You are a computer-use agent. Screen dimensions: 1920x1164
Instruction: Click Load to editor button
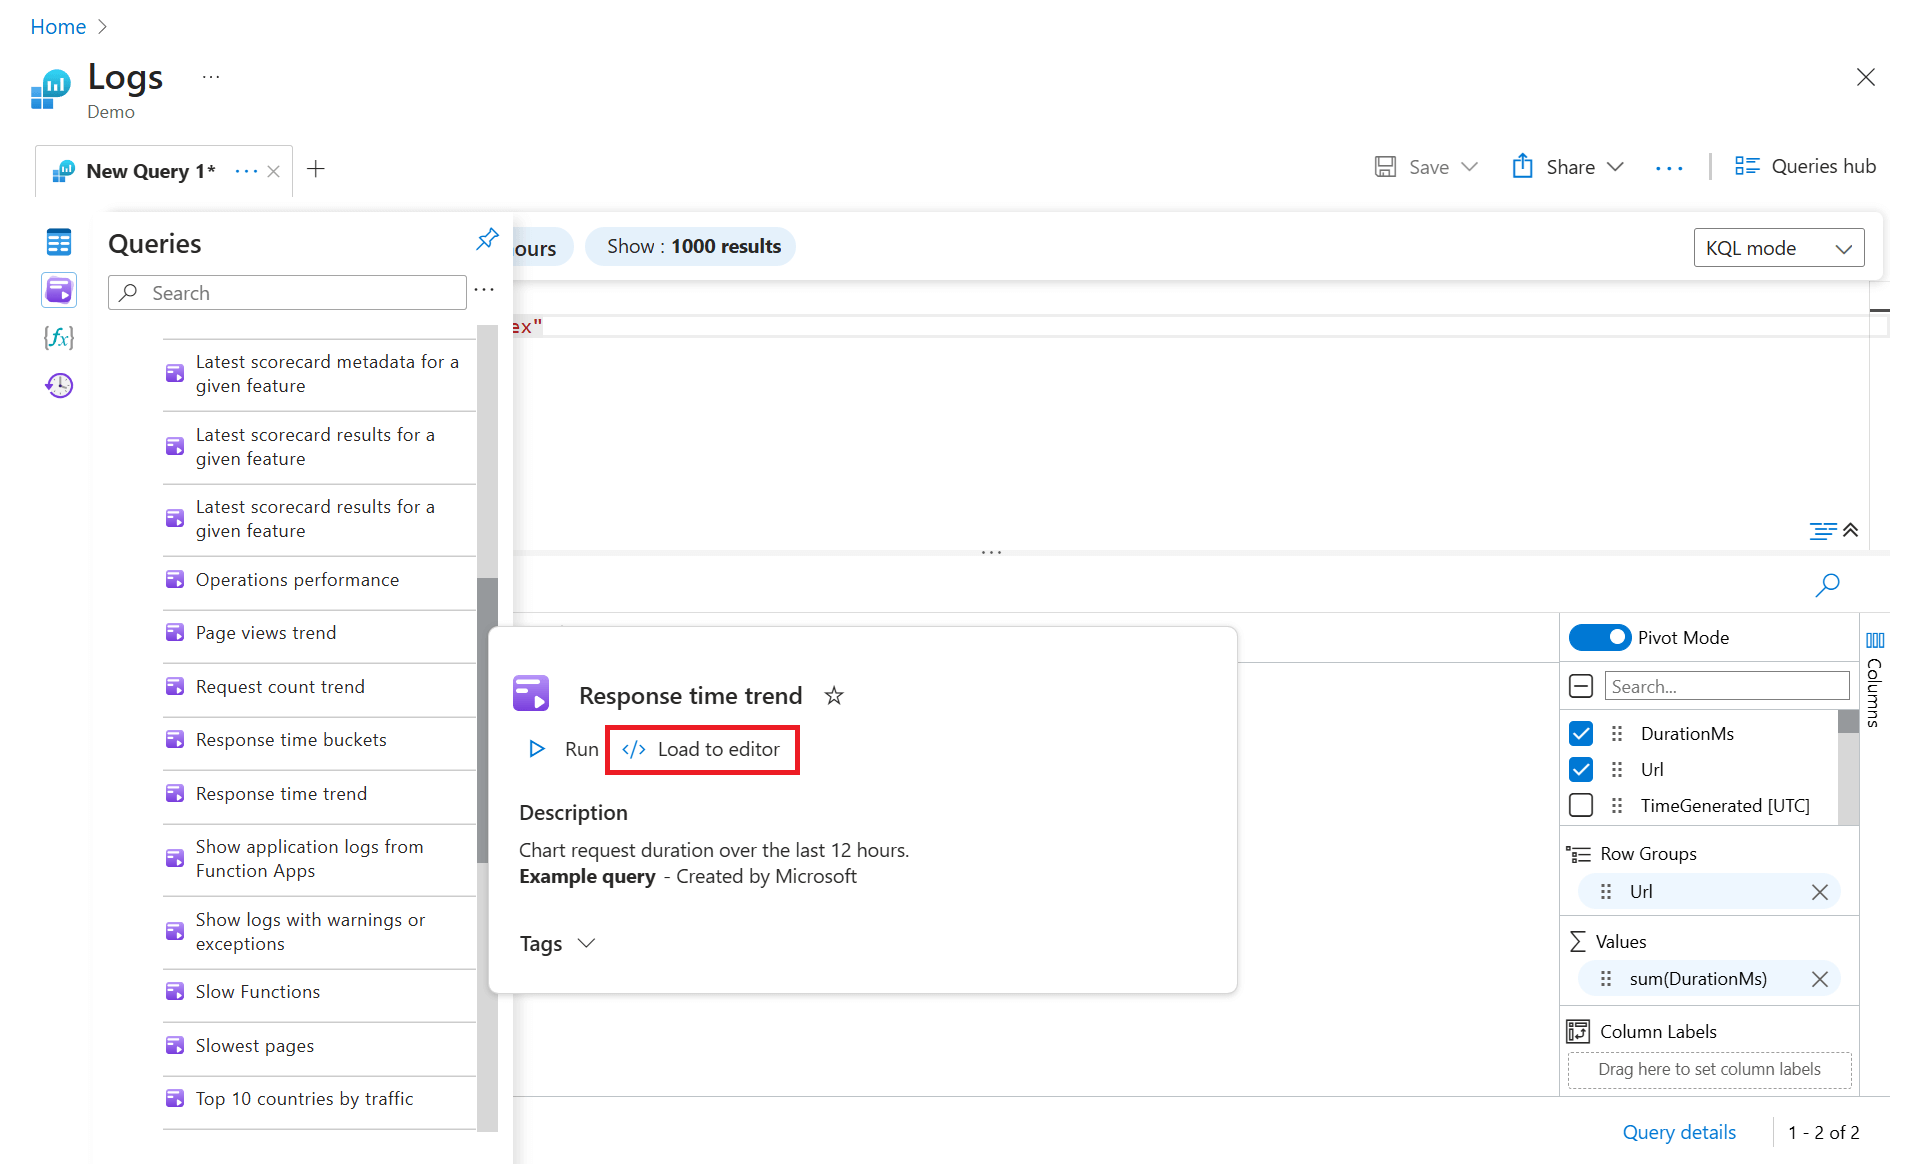[702, 750]
